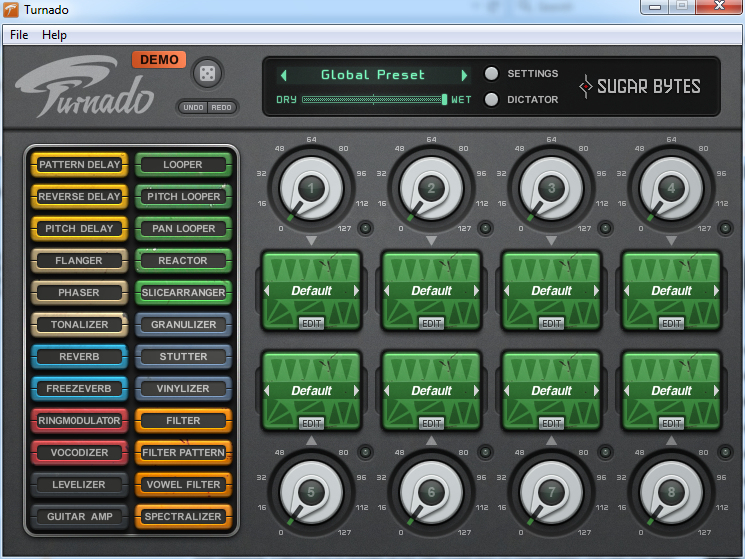Viewport: 745px width, 559px height.
Task: Select the Reverb effect
Action: coord(79,357)
